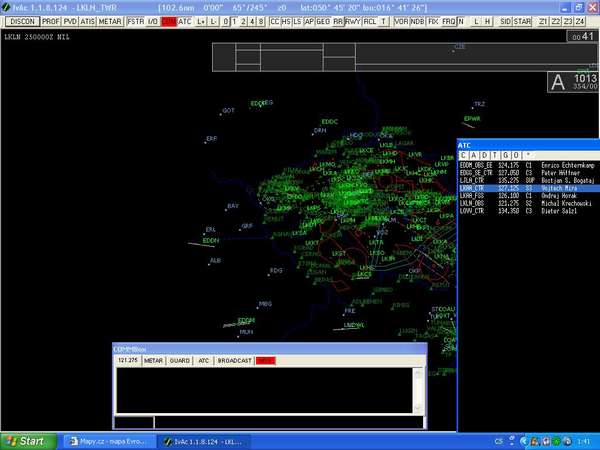Click the red COM toolbar button
The image size is (600, 450).
(168, 20)
